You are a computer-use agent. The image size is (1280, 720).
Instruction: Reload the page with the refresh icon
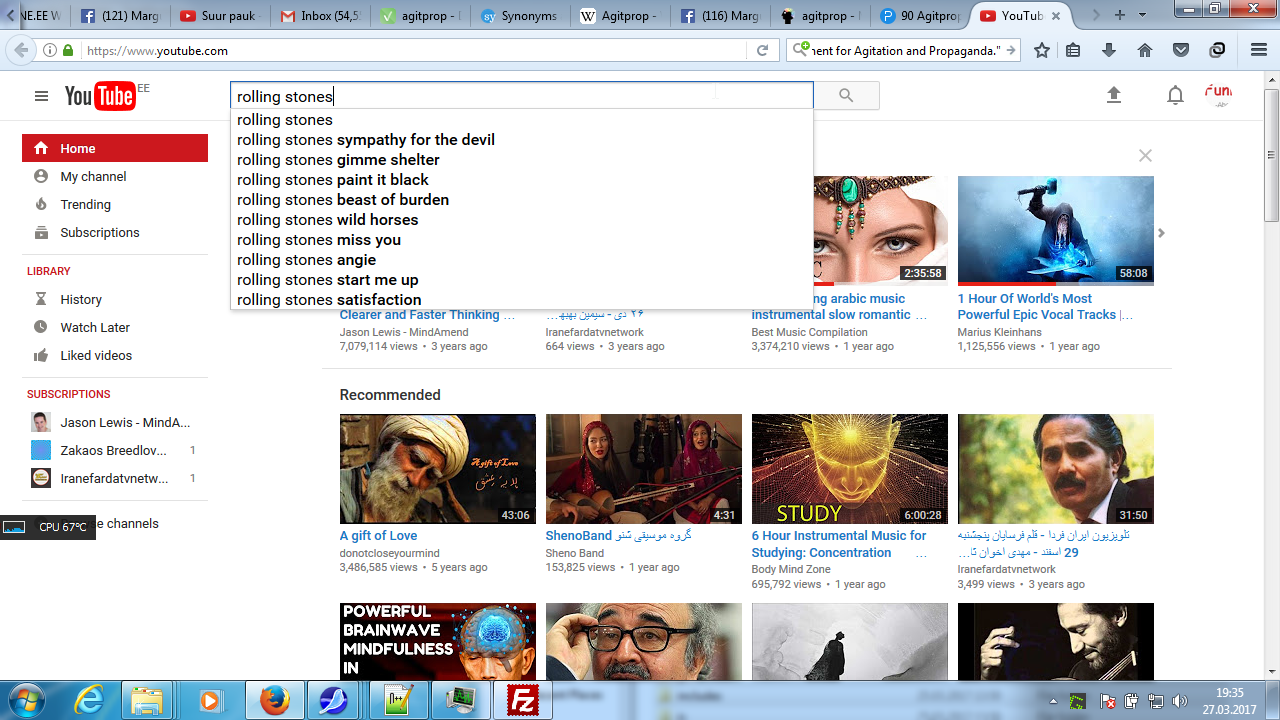pos(762,50)
